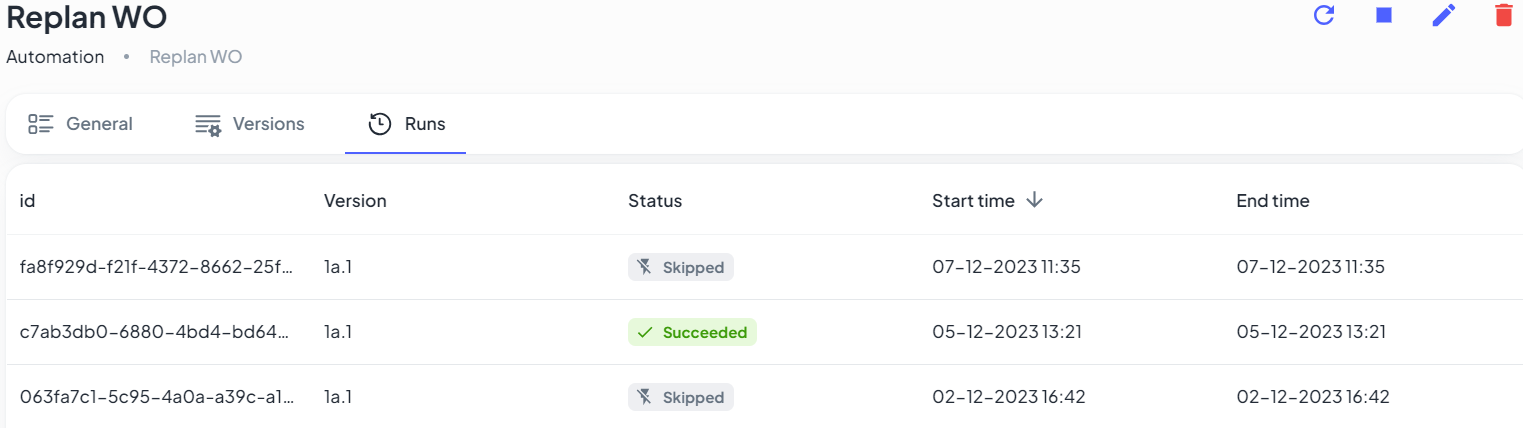This screenshot has height=428, width=1523.
Task: Click the Replan WO breadcrumb item
Action: [x=196, y=57]
